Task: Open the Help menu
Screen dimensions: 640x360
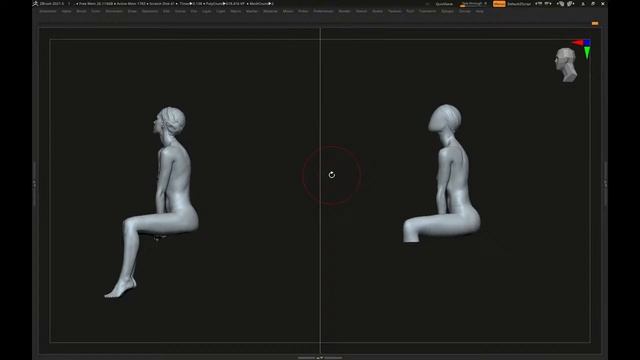Action: click(x=480, y=11)
